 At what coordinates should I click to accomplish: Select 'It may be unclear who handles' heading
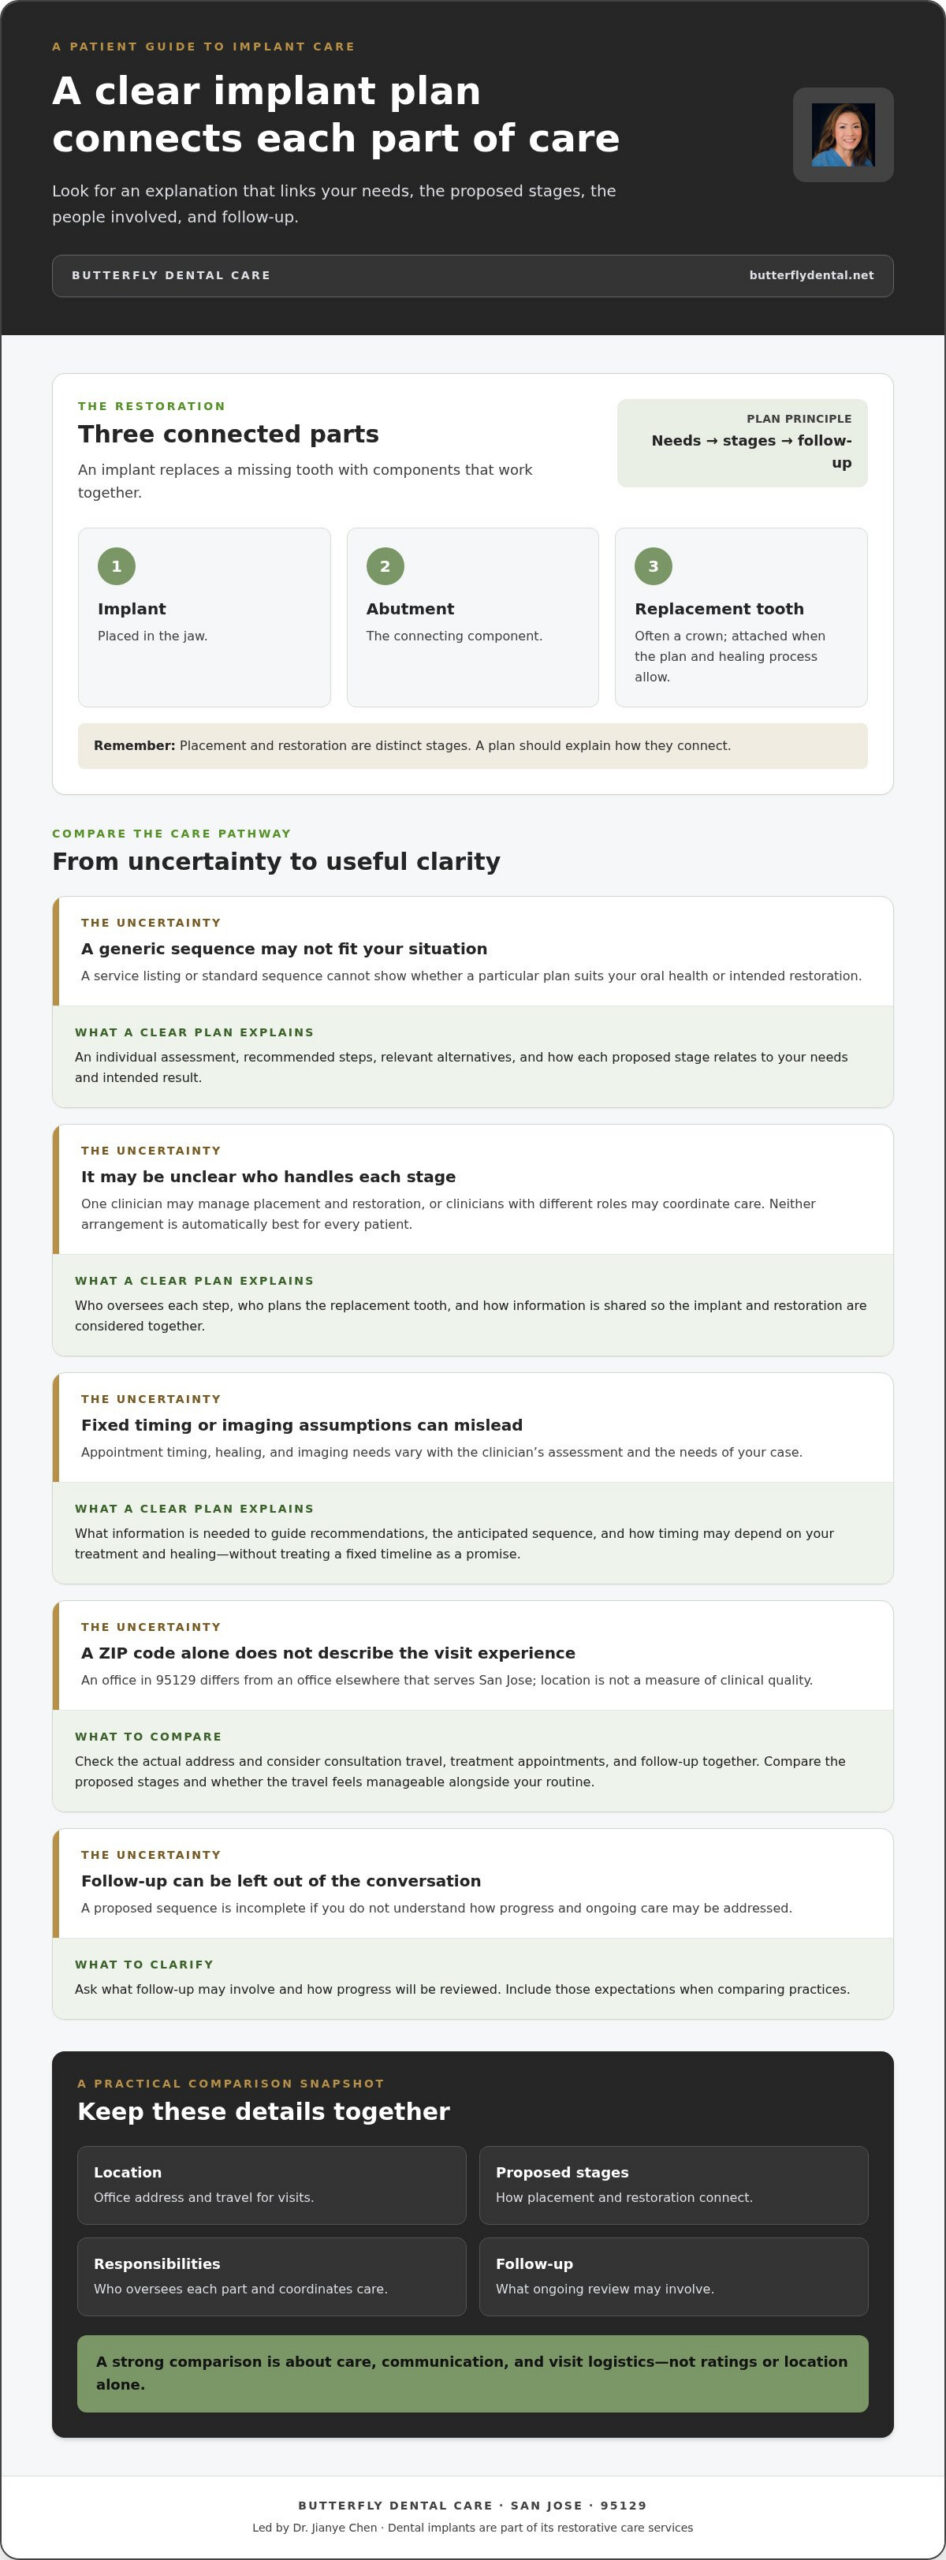click(x=268, y=1177)
